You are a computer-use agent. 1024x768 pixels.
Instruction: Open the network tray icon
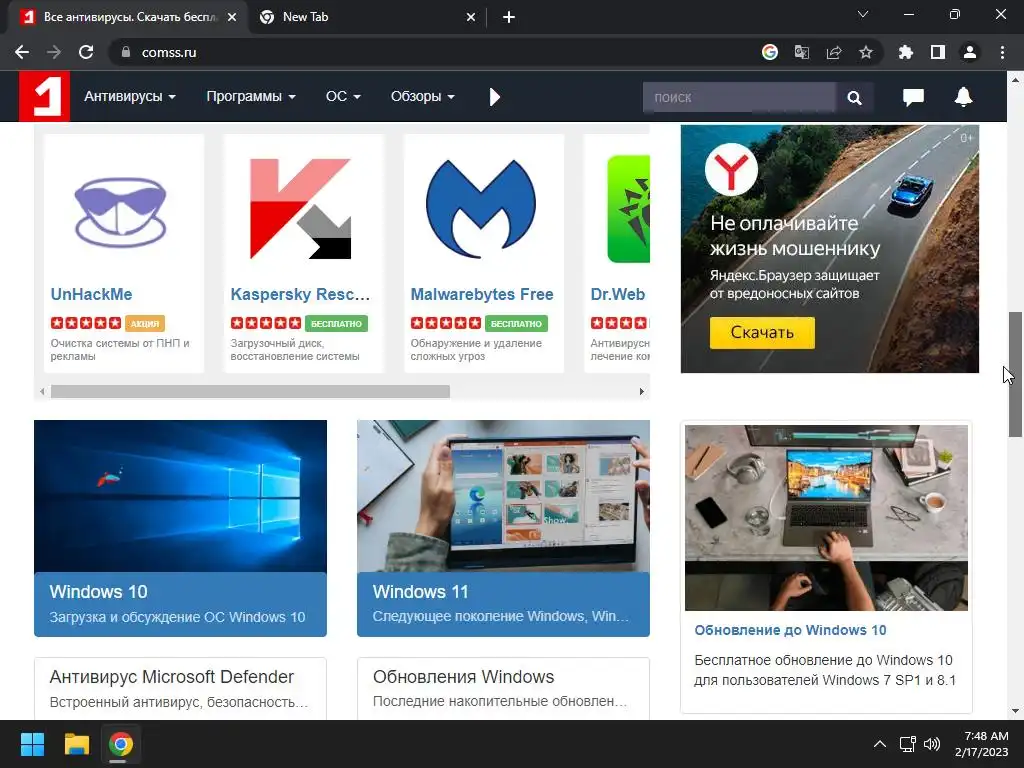click(907, 744)
